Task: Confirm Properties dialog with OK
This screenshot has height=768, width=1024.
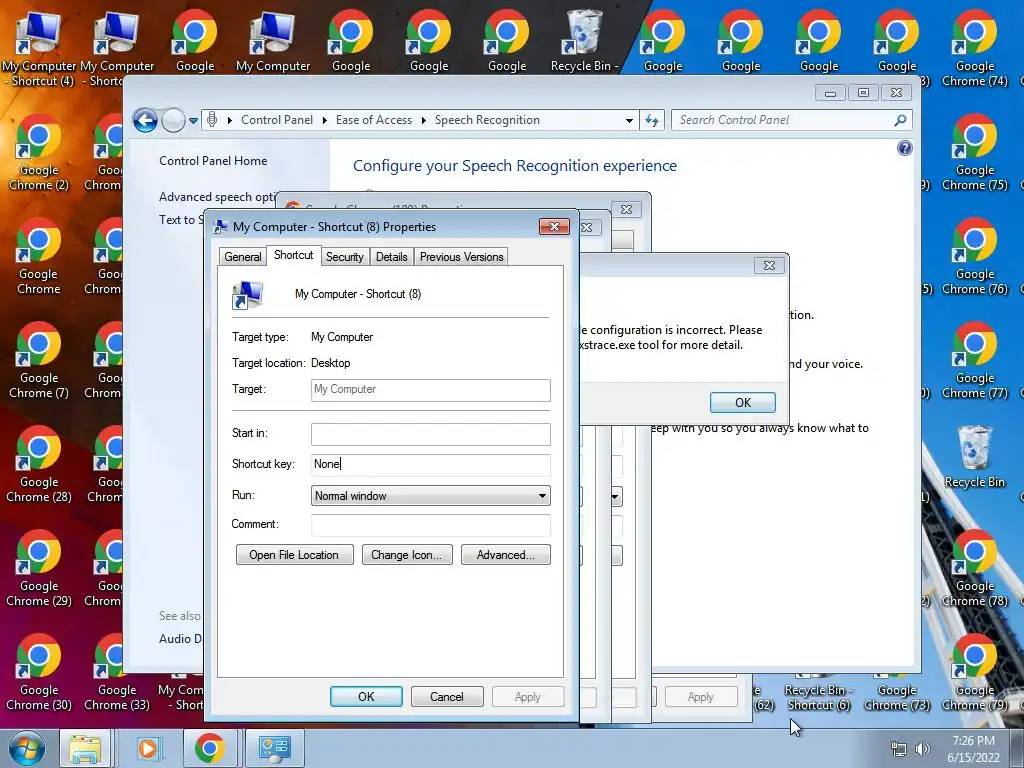Action: click(366, 697)
